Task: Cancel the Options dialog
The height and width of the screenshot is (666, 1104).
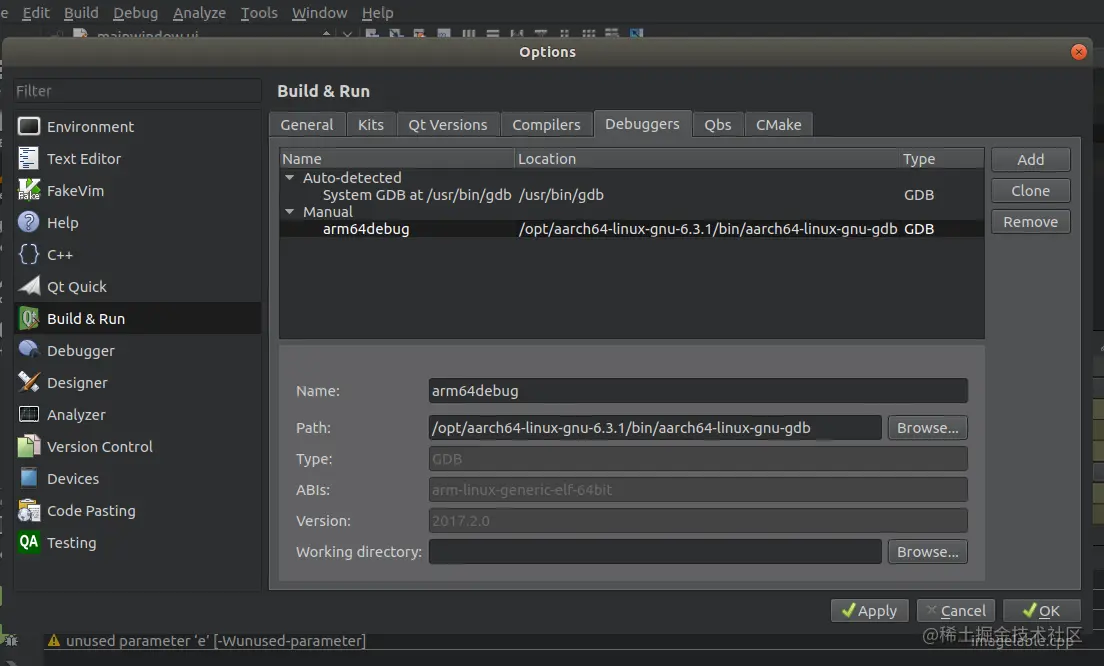Action: click(955, 611)
